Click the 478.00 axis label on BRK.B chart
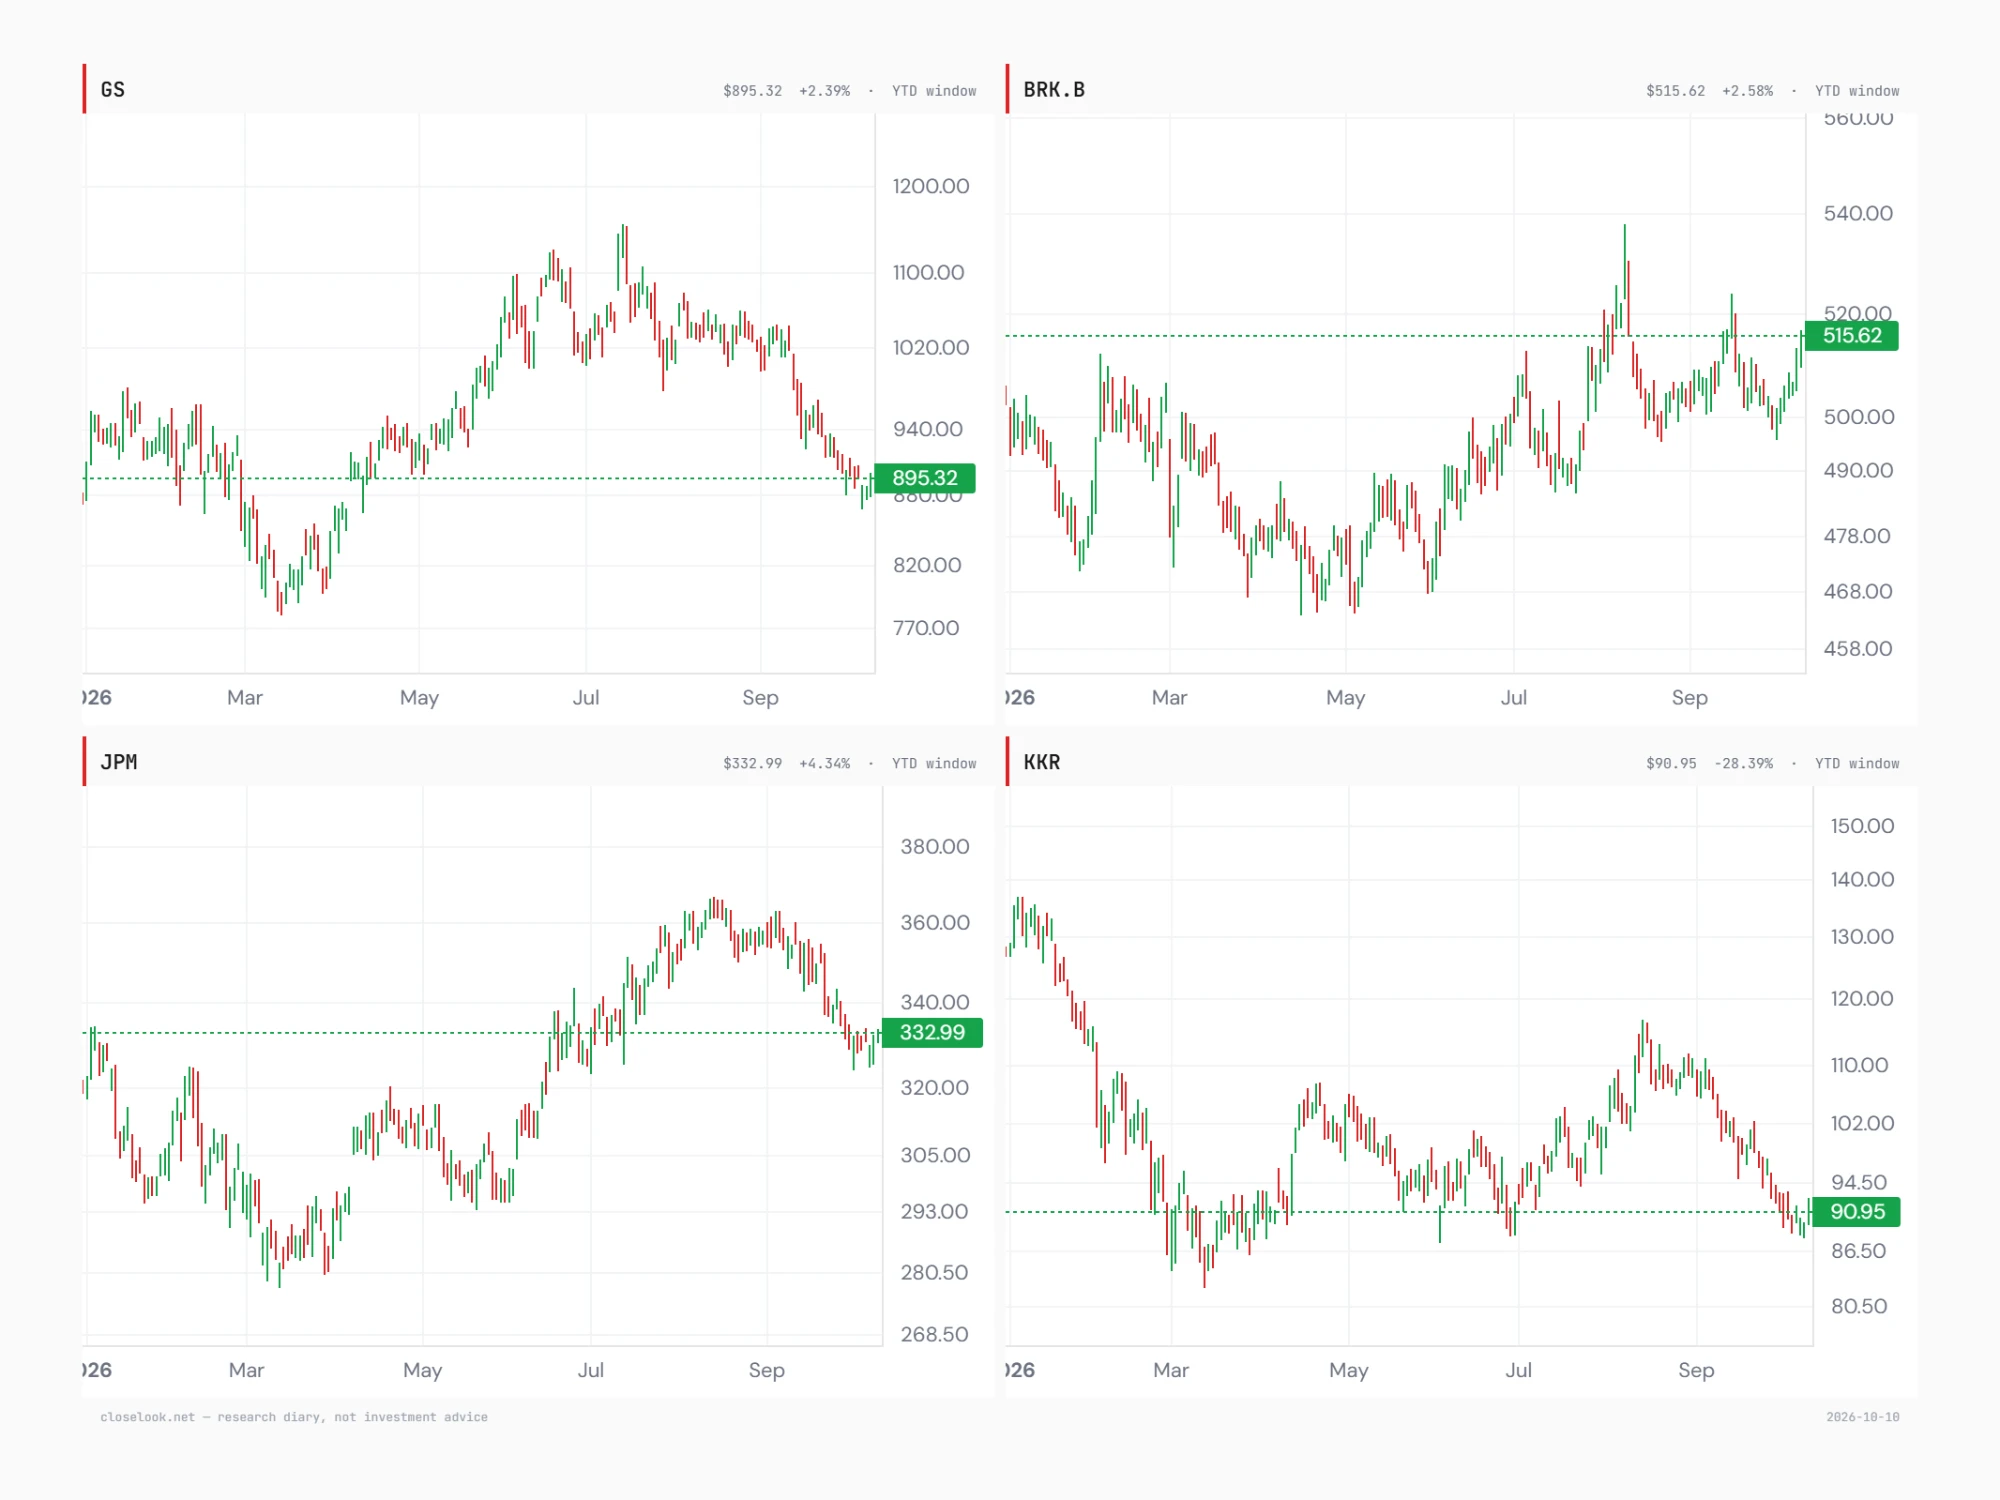Image resolution: width=2000 pixels, height=1500 pixels. (x=1857, y=536)
